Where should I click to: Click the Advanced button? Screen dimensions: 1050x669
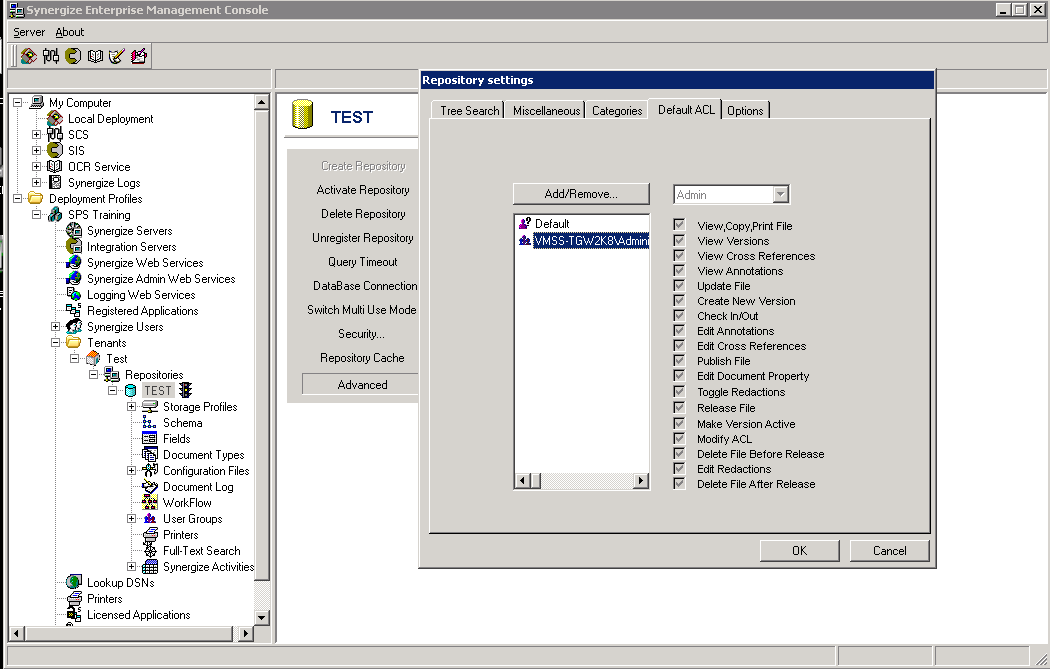pyautogui.click(x=362, y=384)
